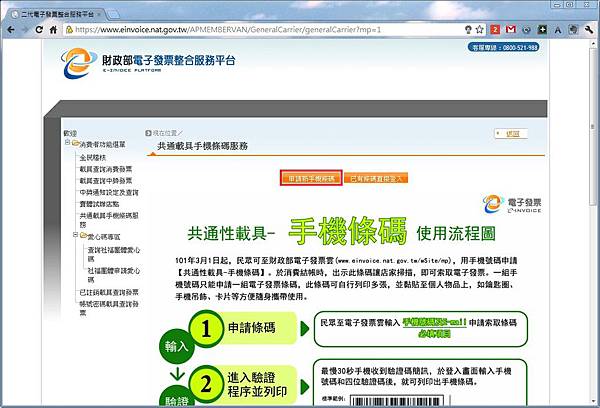This screenshot has width=600, height=408.
Task: Click the round blue extension icon
Action: [527, 29]
